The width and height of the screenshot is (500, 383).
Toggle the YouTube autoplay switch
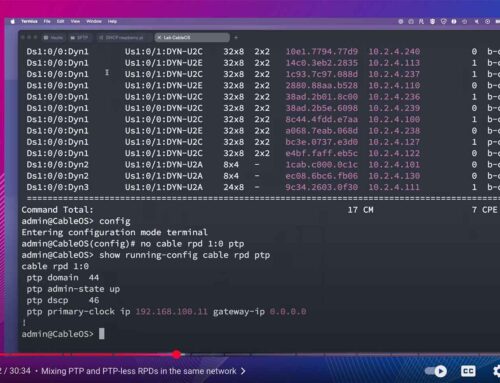click(436, 371)
